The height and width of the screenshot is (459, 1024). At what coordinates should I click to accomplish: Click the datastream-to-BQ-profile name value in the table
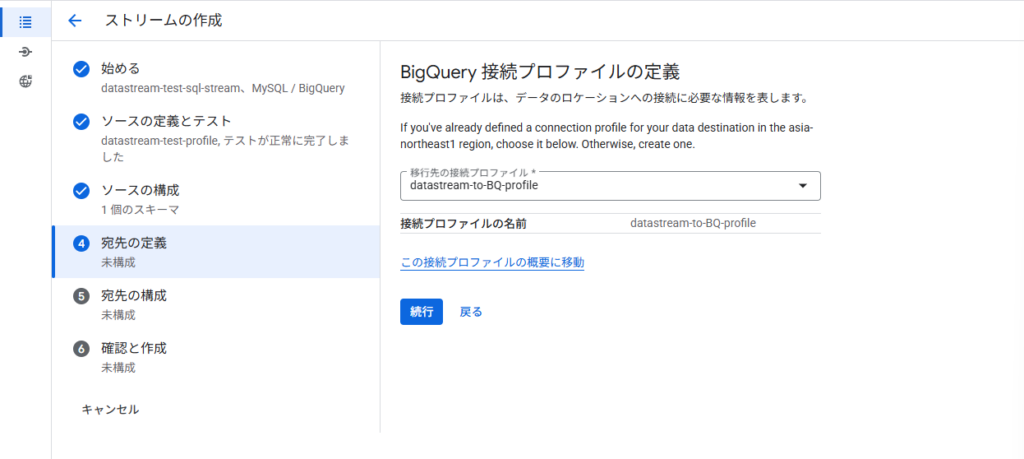point(693,223)
